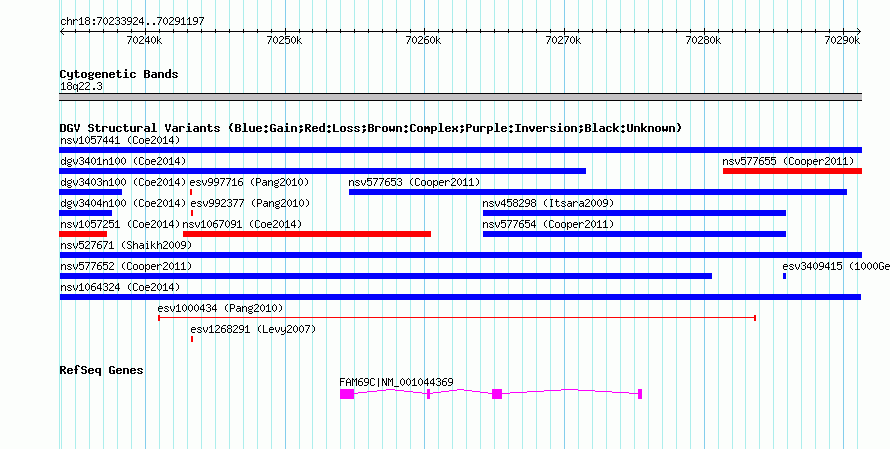Click the last FAM69C exon near 70275k
The height and width of the screenshot is (449, 890).
point(640,394)
